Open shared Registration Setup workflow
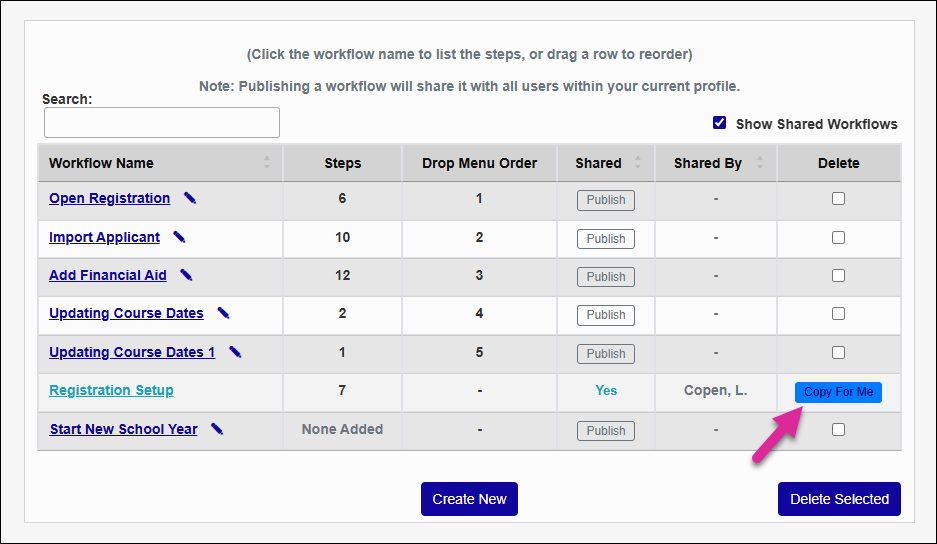This screenshot has height=544, width=937. 111,390
